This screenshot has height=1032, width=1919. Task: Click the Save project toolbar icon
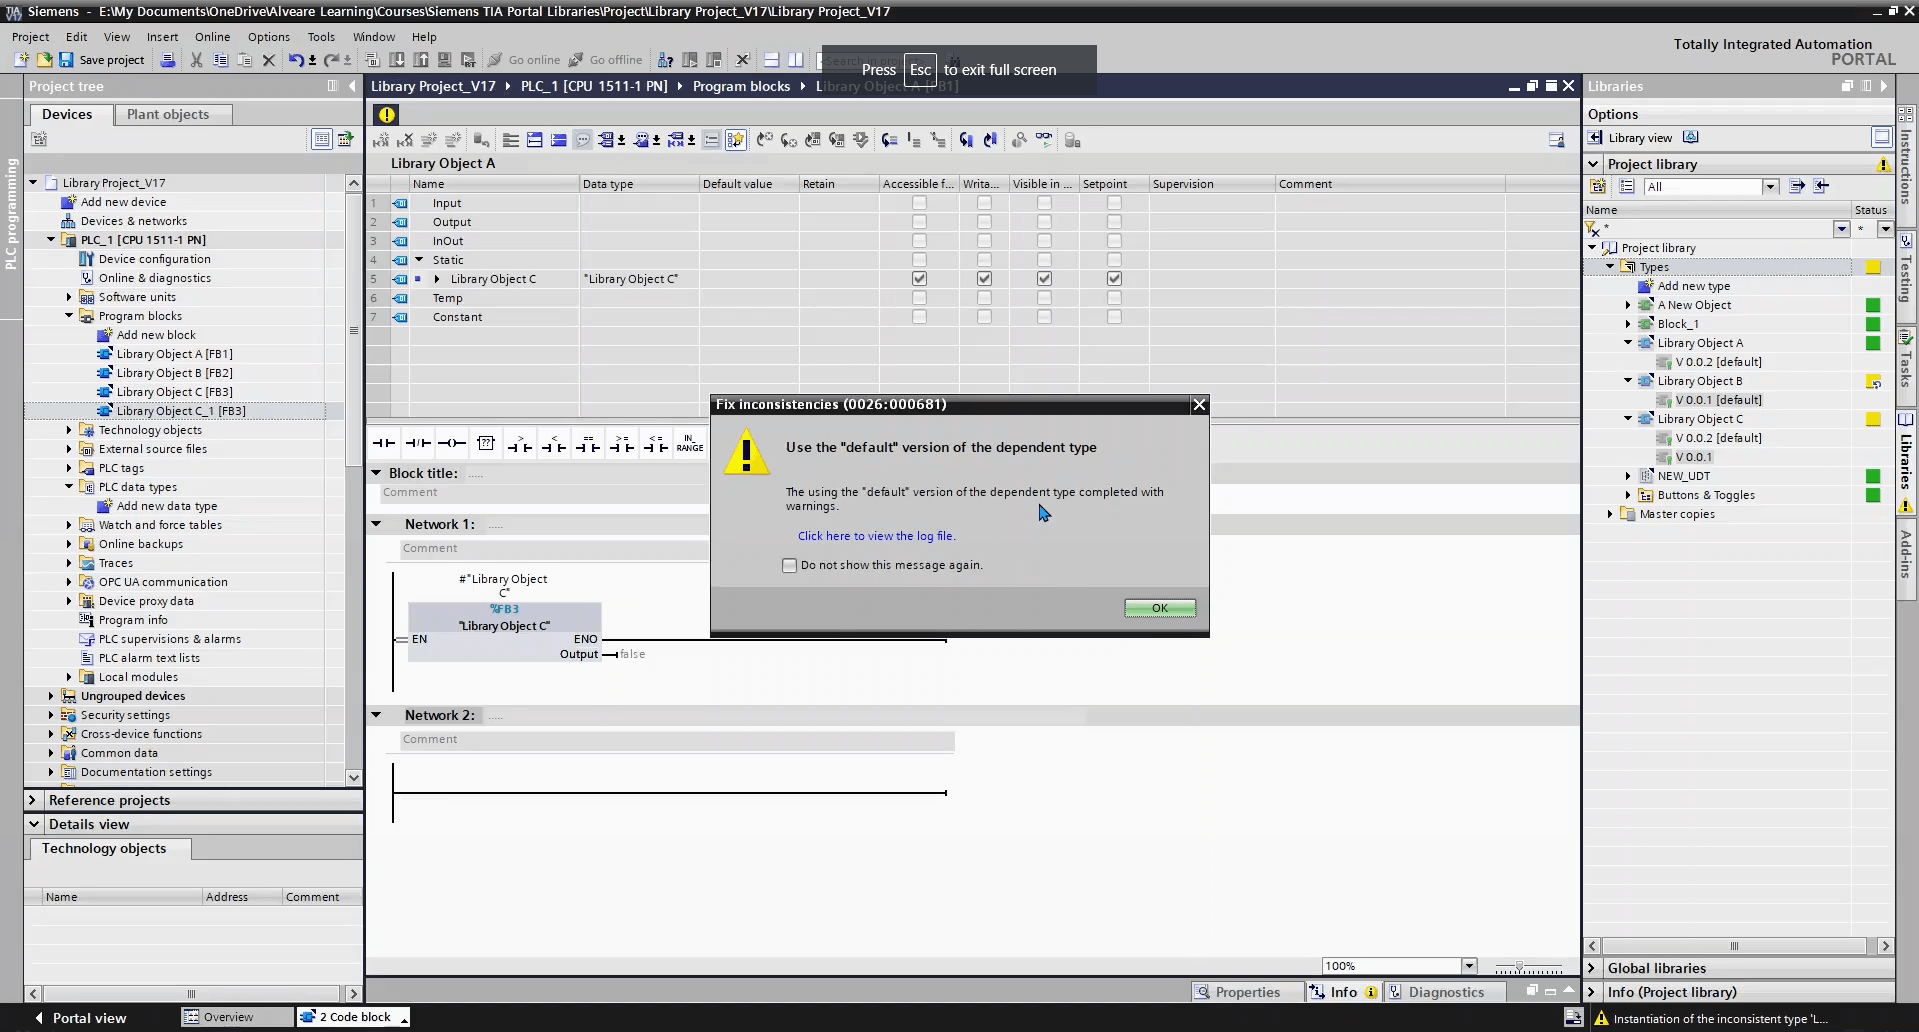click(x=66, y=60)
